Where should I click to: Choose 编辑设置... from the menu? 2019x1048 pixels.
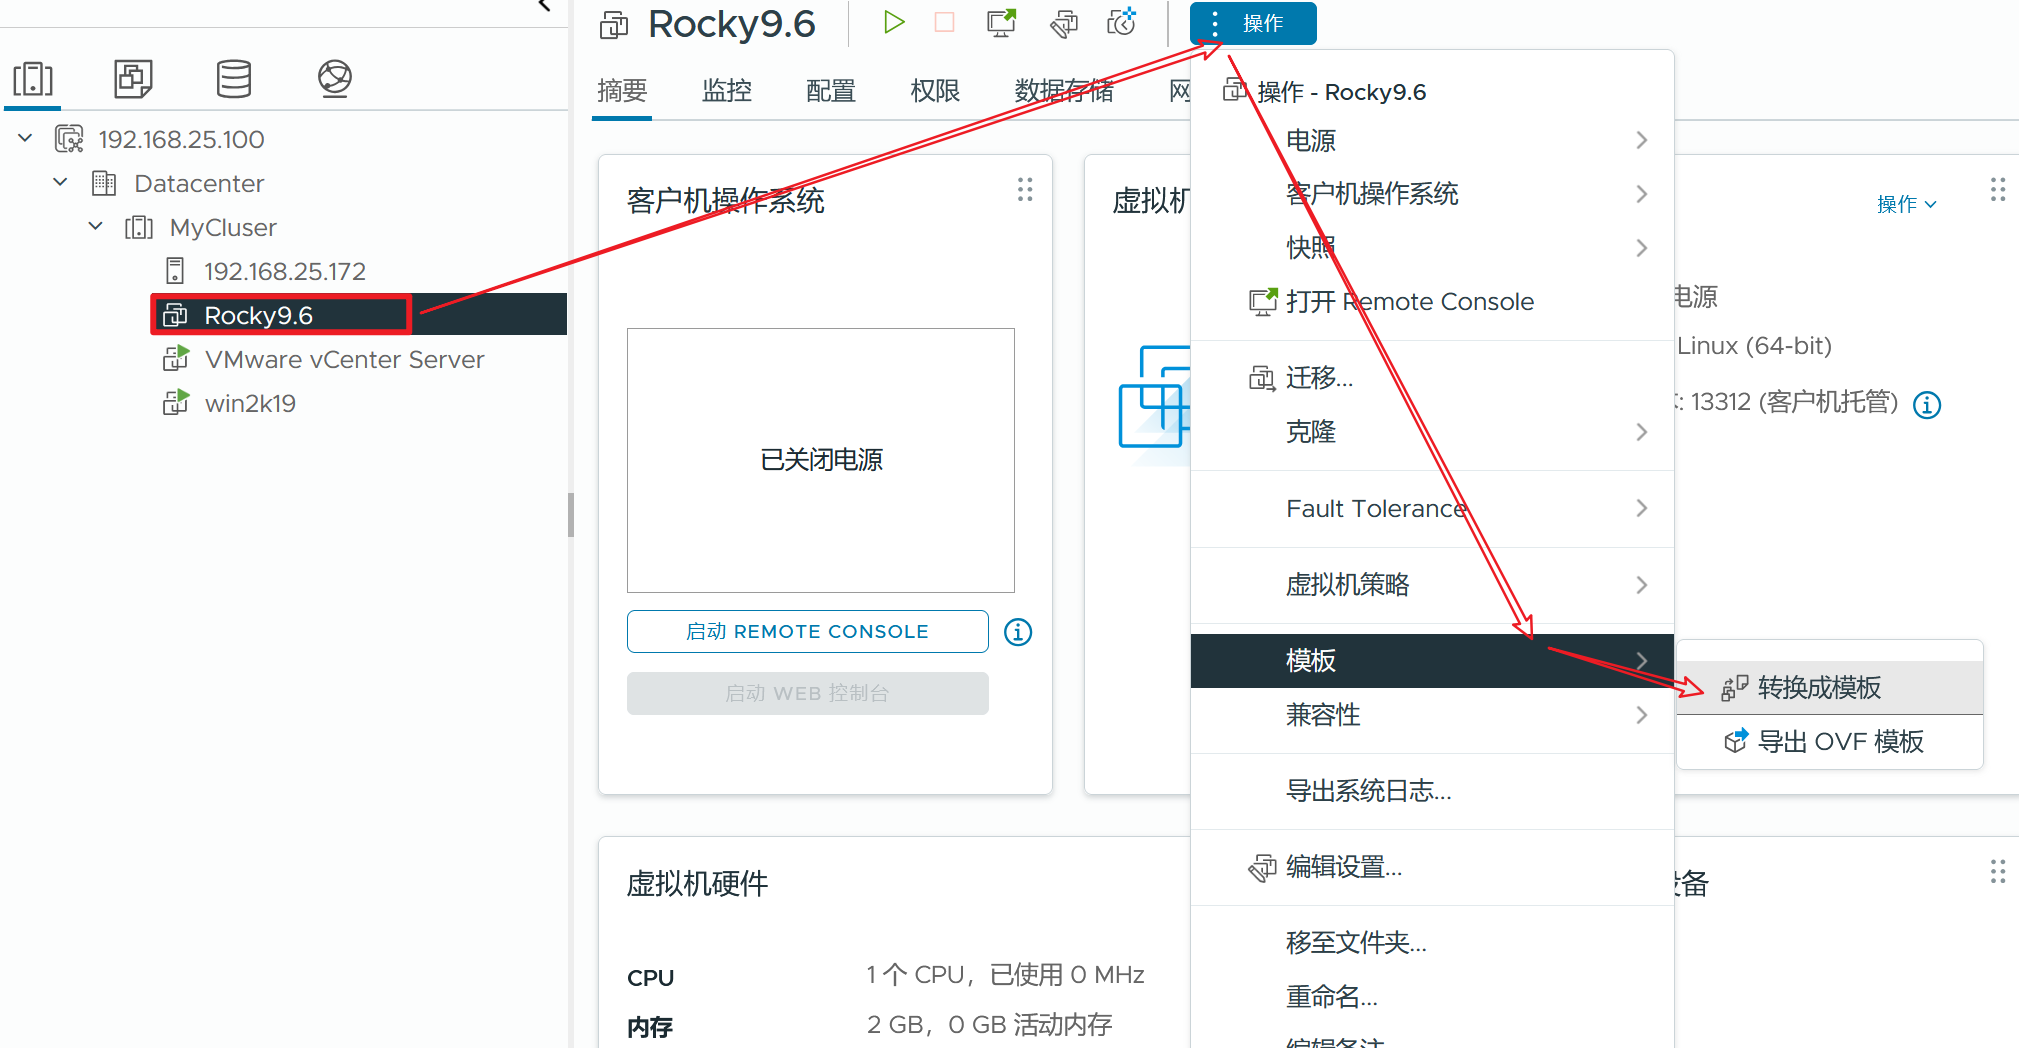tap(1432, 867)
